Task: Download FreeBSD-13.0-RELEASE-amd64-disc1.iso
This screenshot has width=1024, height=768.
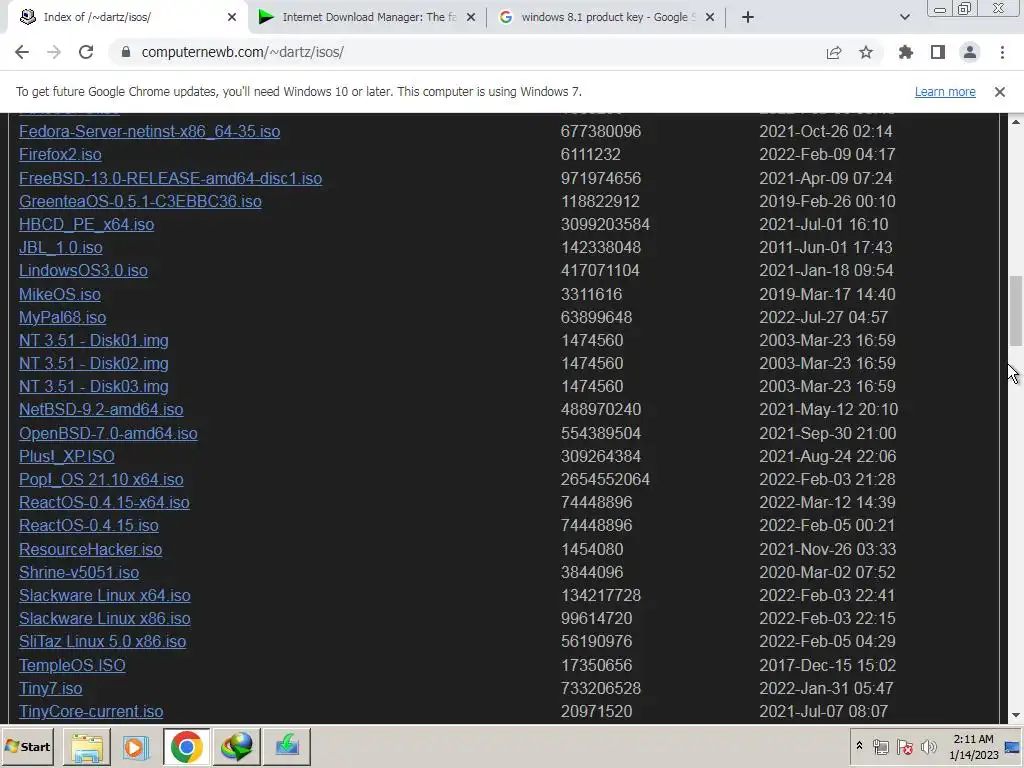Action: click(170, 178)
